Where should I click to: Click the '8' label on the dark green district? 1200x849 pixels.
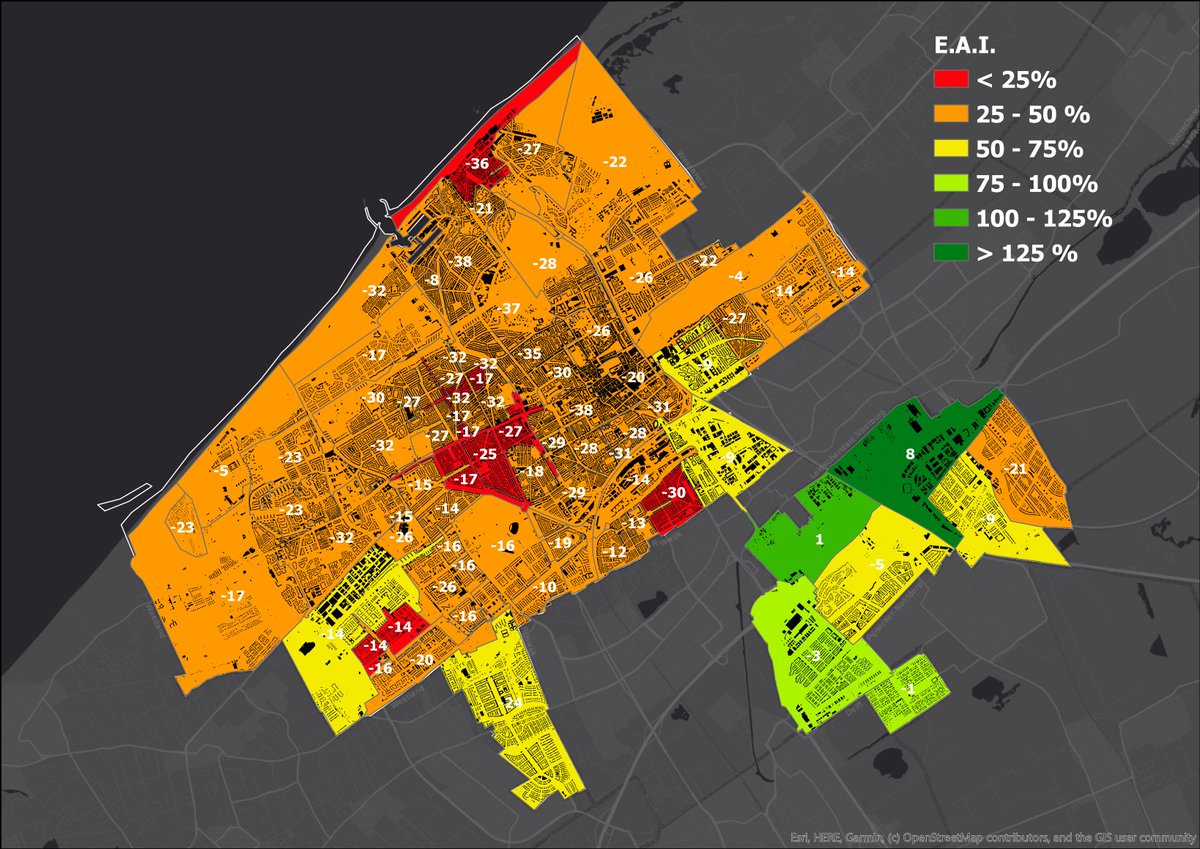[910, 454]
